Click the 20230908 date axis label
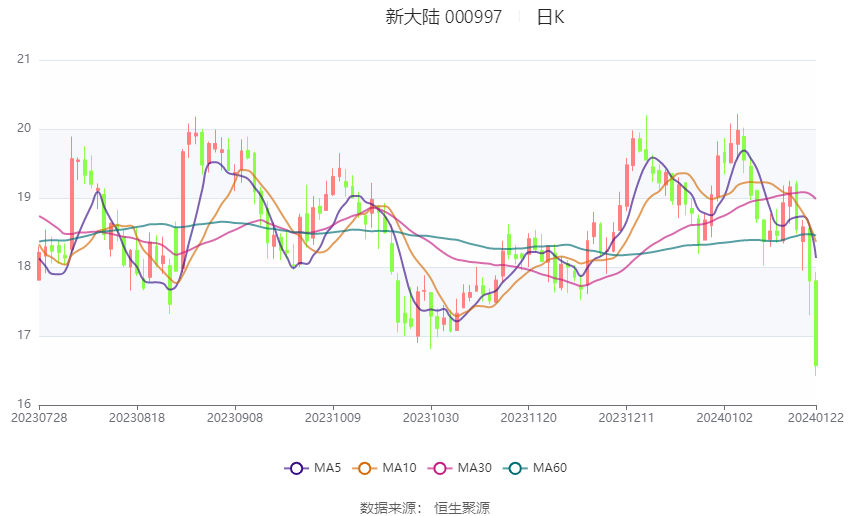This screenshot has height=516, width=850. click(235, 418)
